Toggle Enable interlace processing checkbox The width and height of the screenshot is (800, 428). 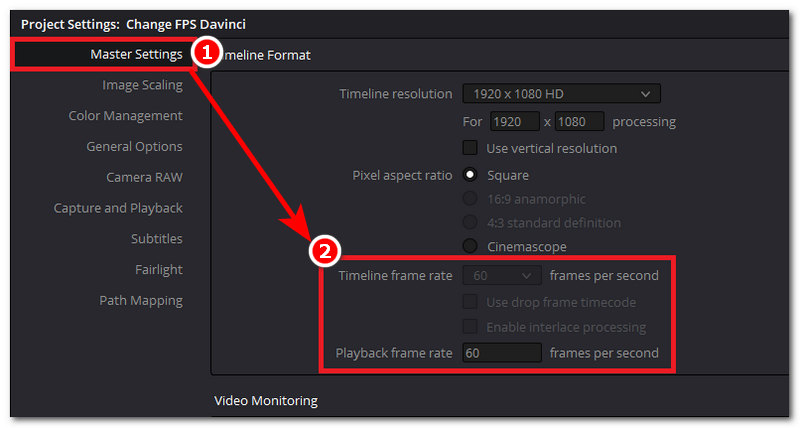tap(470, 326)
